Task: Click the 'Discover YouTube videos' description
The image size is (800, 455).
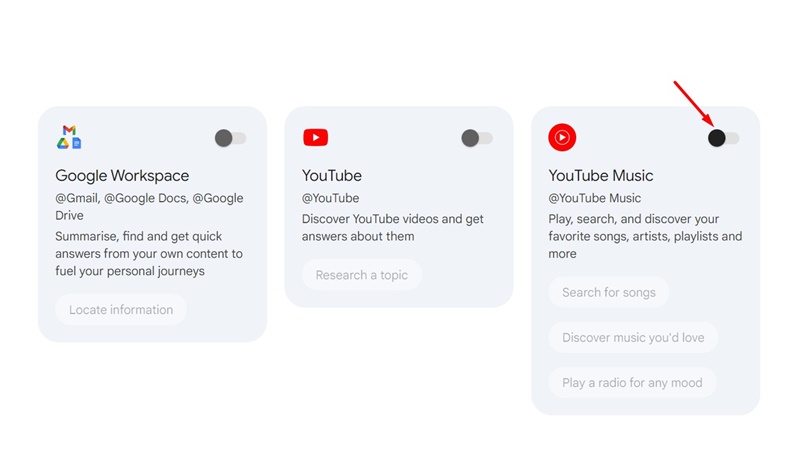Action: pyautogui.click(x=392, y=228)
